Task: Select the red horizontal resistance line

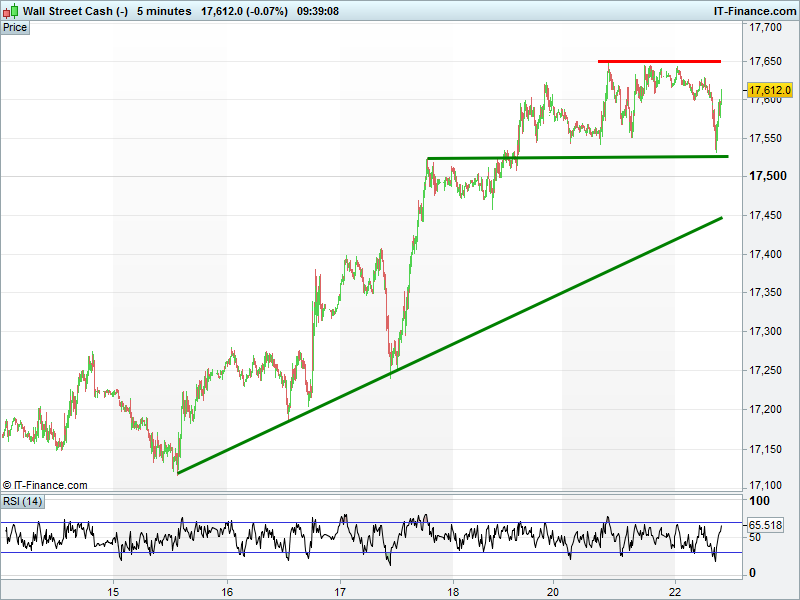Action: [x=659, y=61]
